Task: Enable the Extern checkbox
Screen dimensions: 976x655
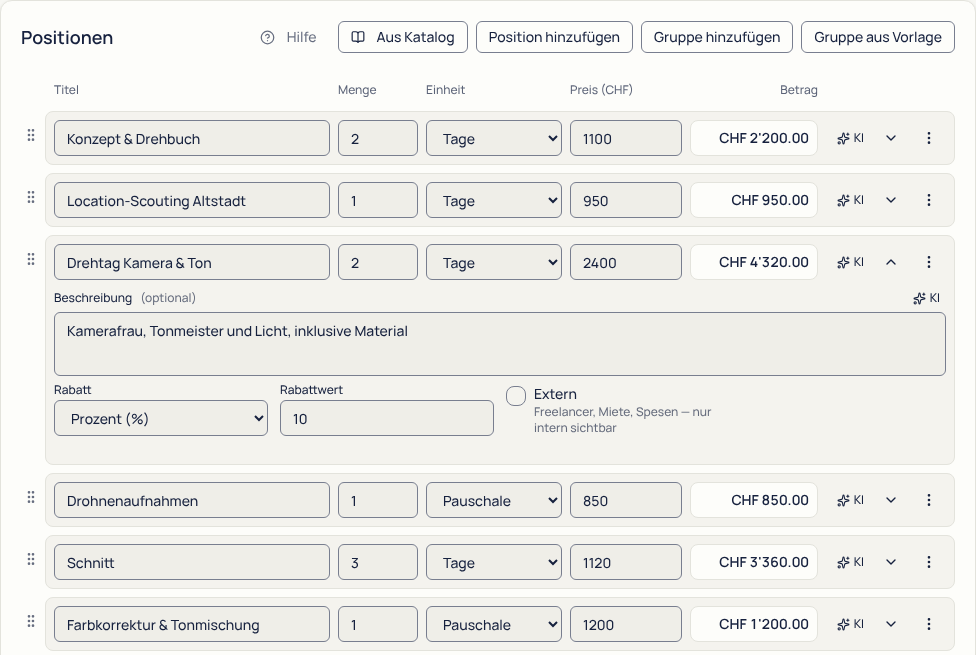Action: tap(516, 395)
